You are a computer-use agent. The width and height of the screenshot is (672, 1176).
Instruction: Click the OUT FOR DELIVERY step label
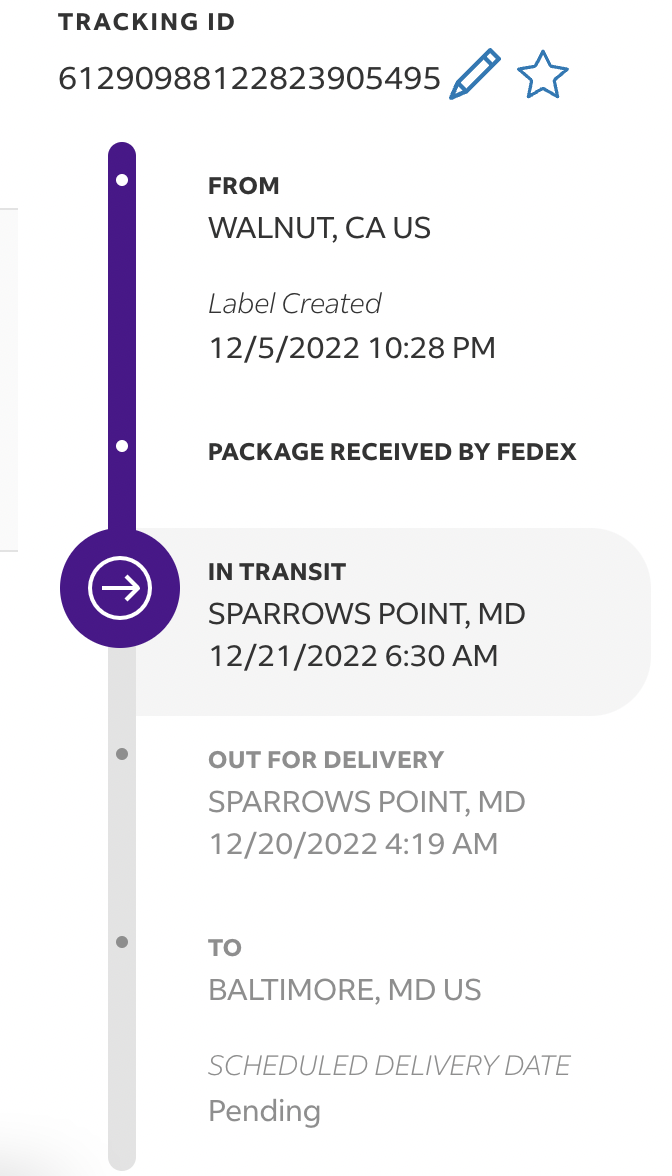pos(325,760)
